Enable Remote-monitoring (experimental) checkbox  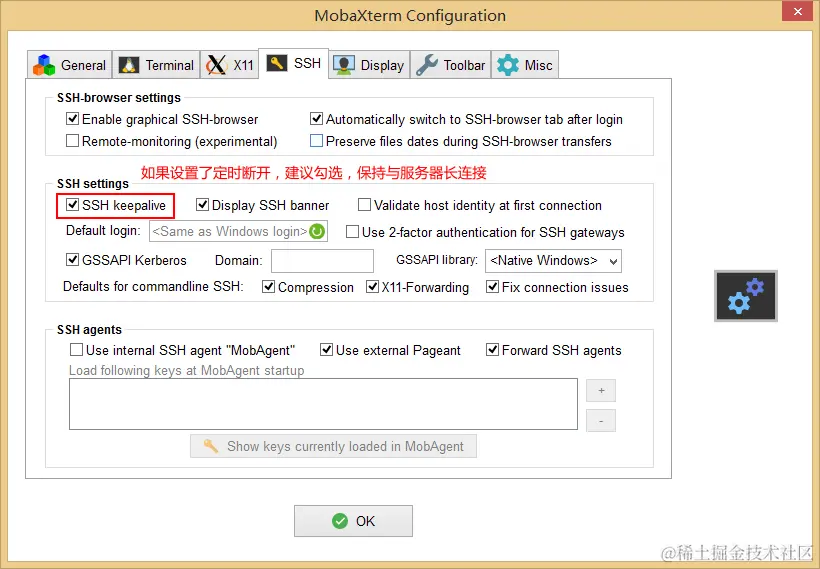[x=73, y=141]
